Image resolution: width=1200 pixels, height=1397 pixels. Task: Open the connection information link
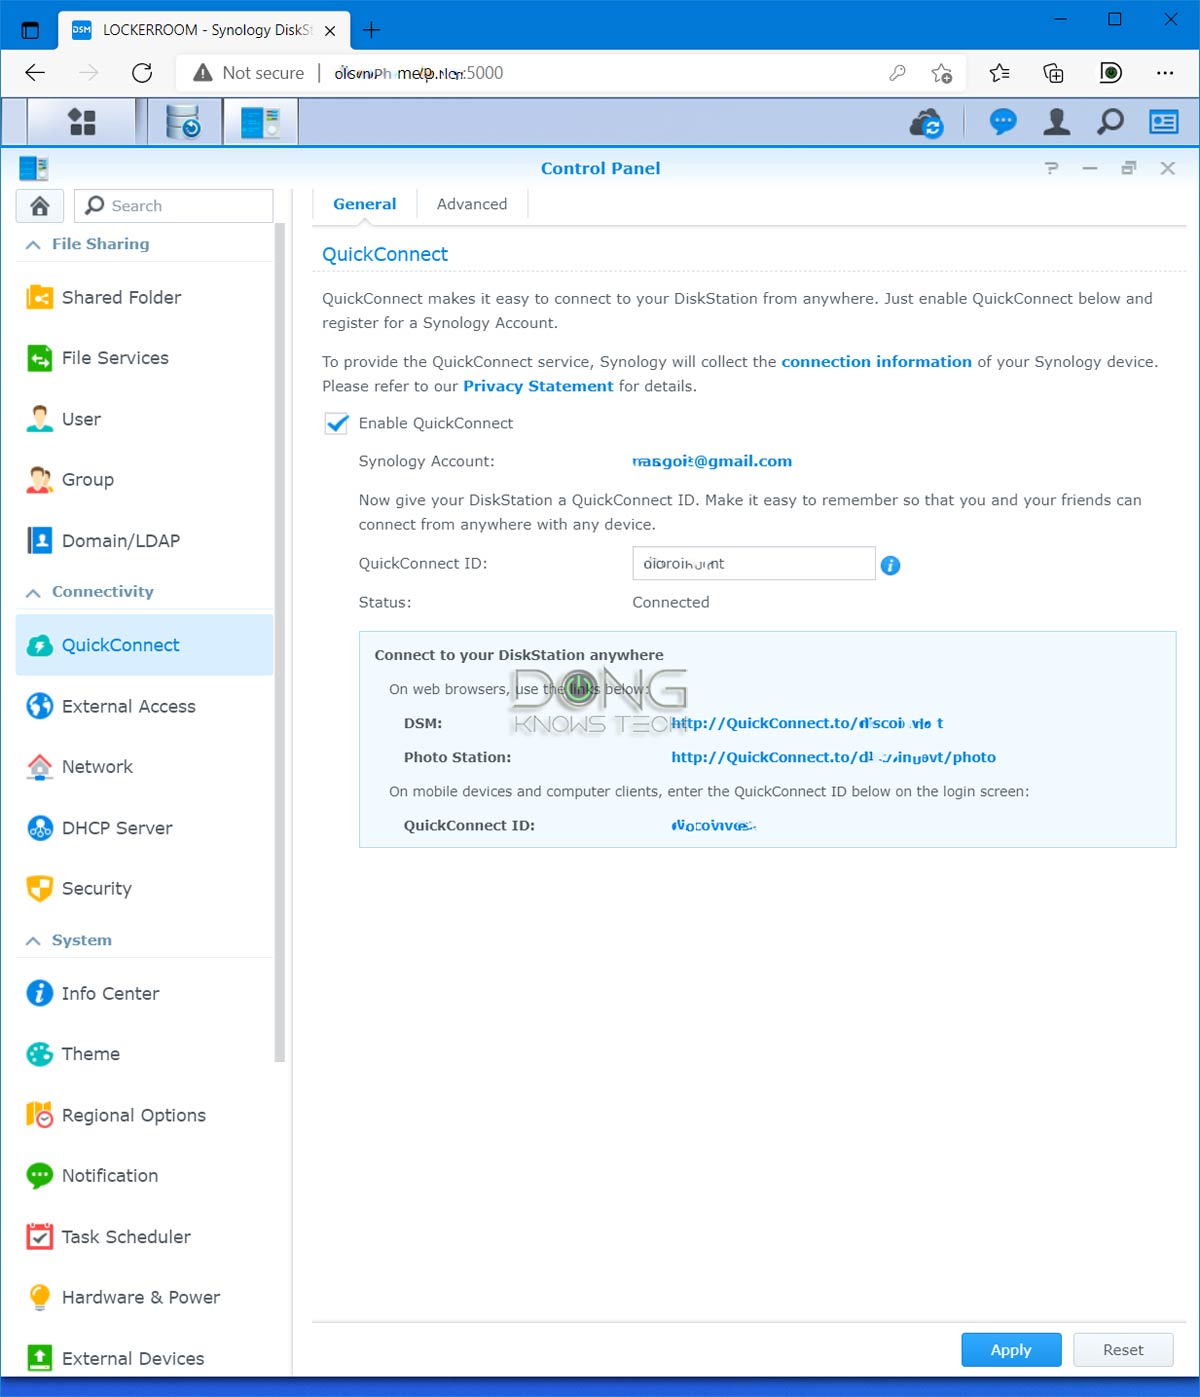876,362
